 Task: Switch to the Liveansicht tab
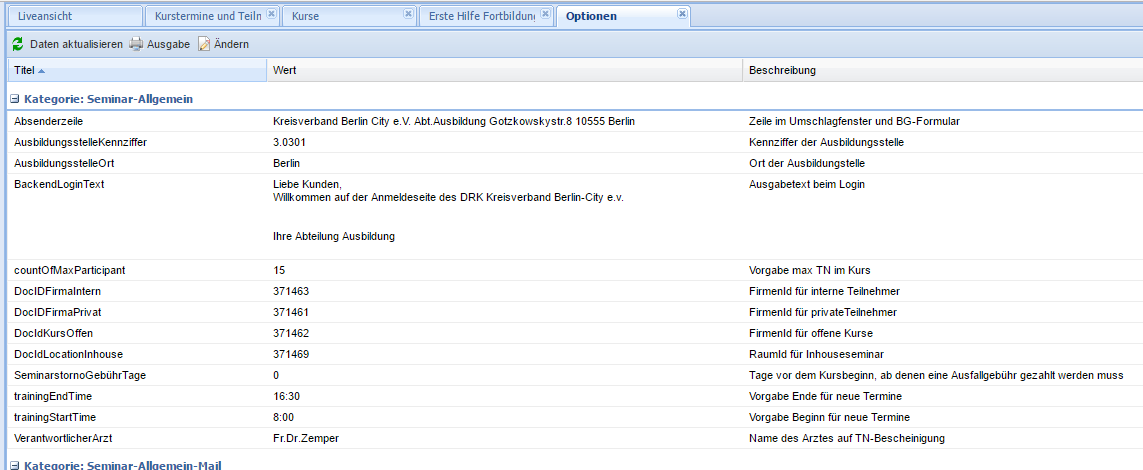click(x=46, y=16)
